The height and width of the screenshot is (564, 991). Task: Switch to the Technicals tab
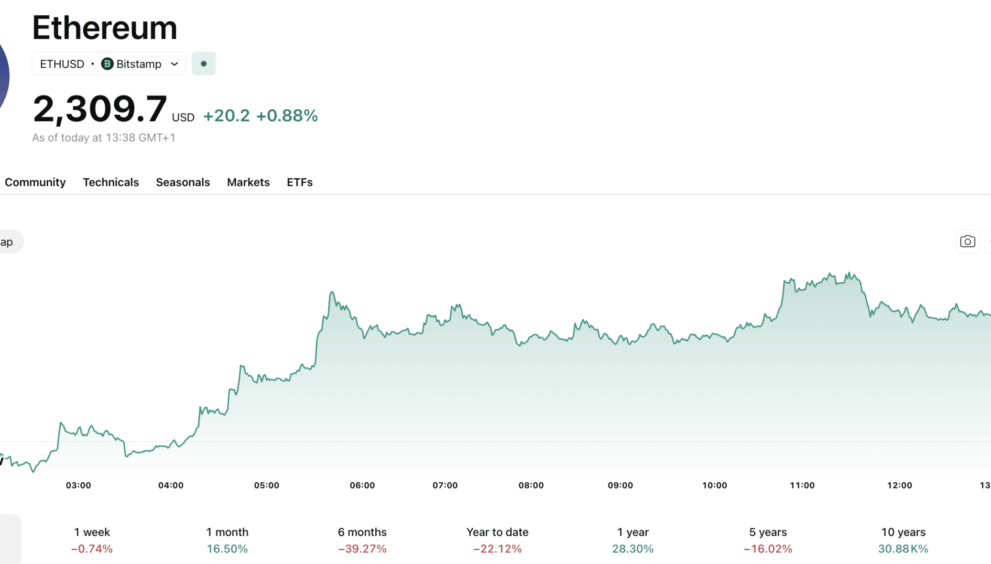point(111,182)
